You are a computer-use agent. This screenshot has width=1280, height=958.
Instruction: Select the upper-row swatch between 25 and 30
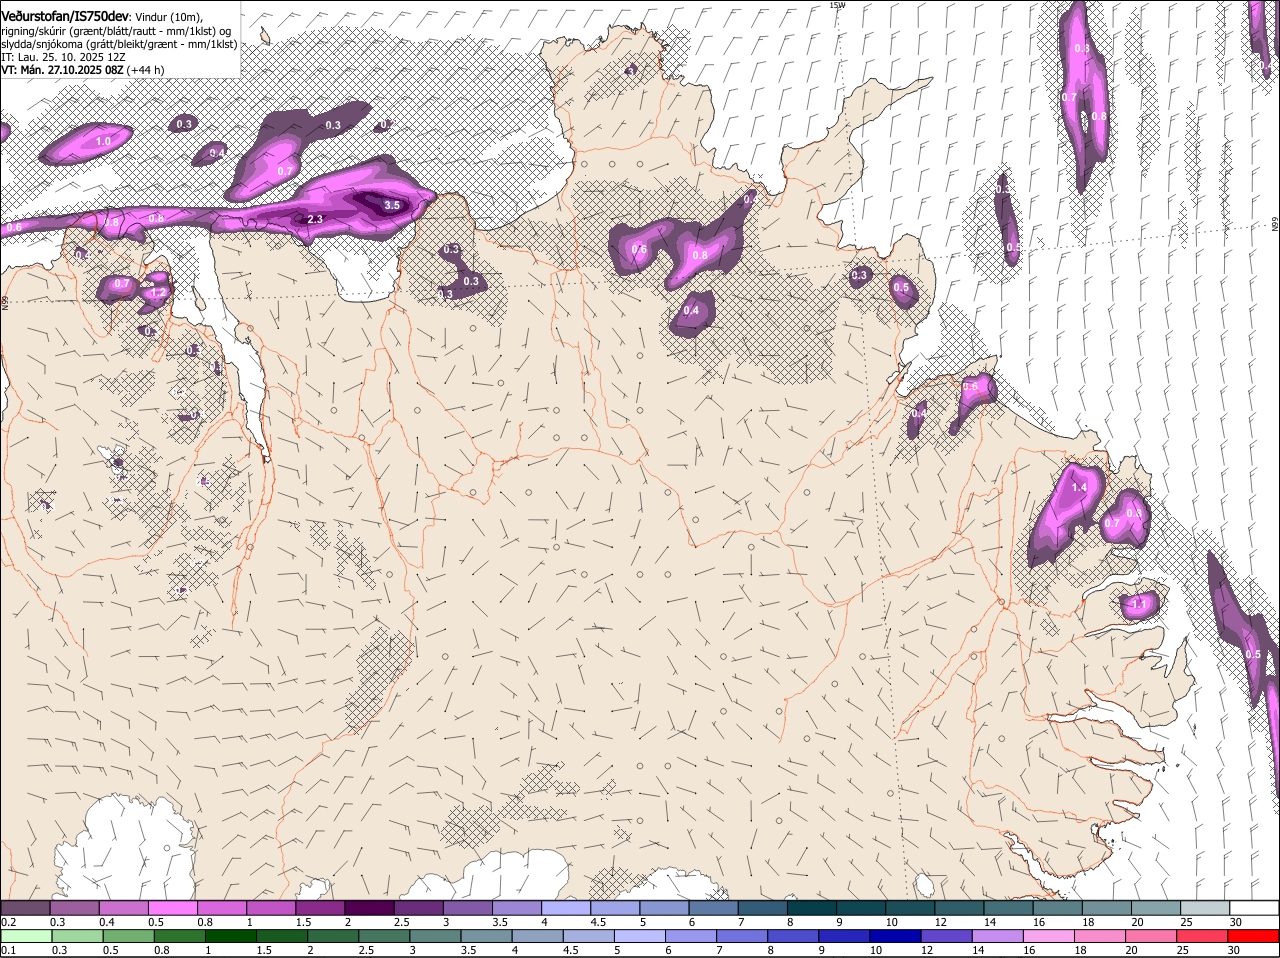tap(1203, 908)
